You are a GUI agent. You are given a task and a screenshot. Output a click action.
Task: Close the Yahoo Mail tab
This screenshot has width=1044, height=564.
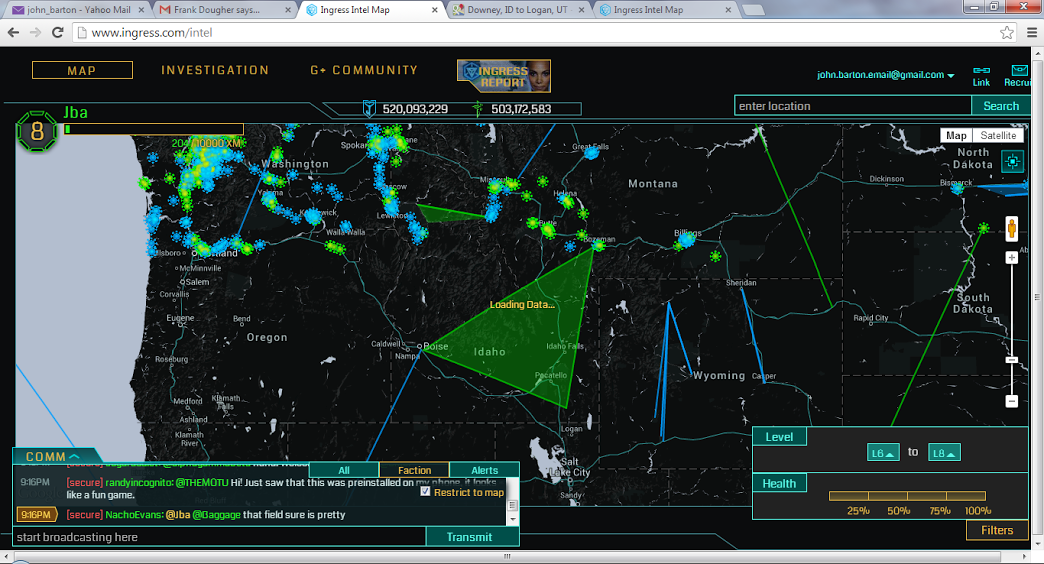click(141, 10)
